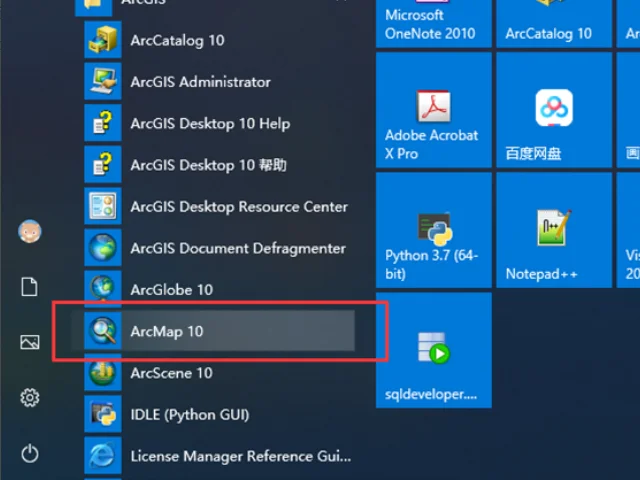Open ArcMap 10 from the app list

[166, 331]
